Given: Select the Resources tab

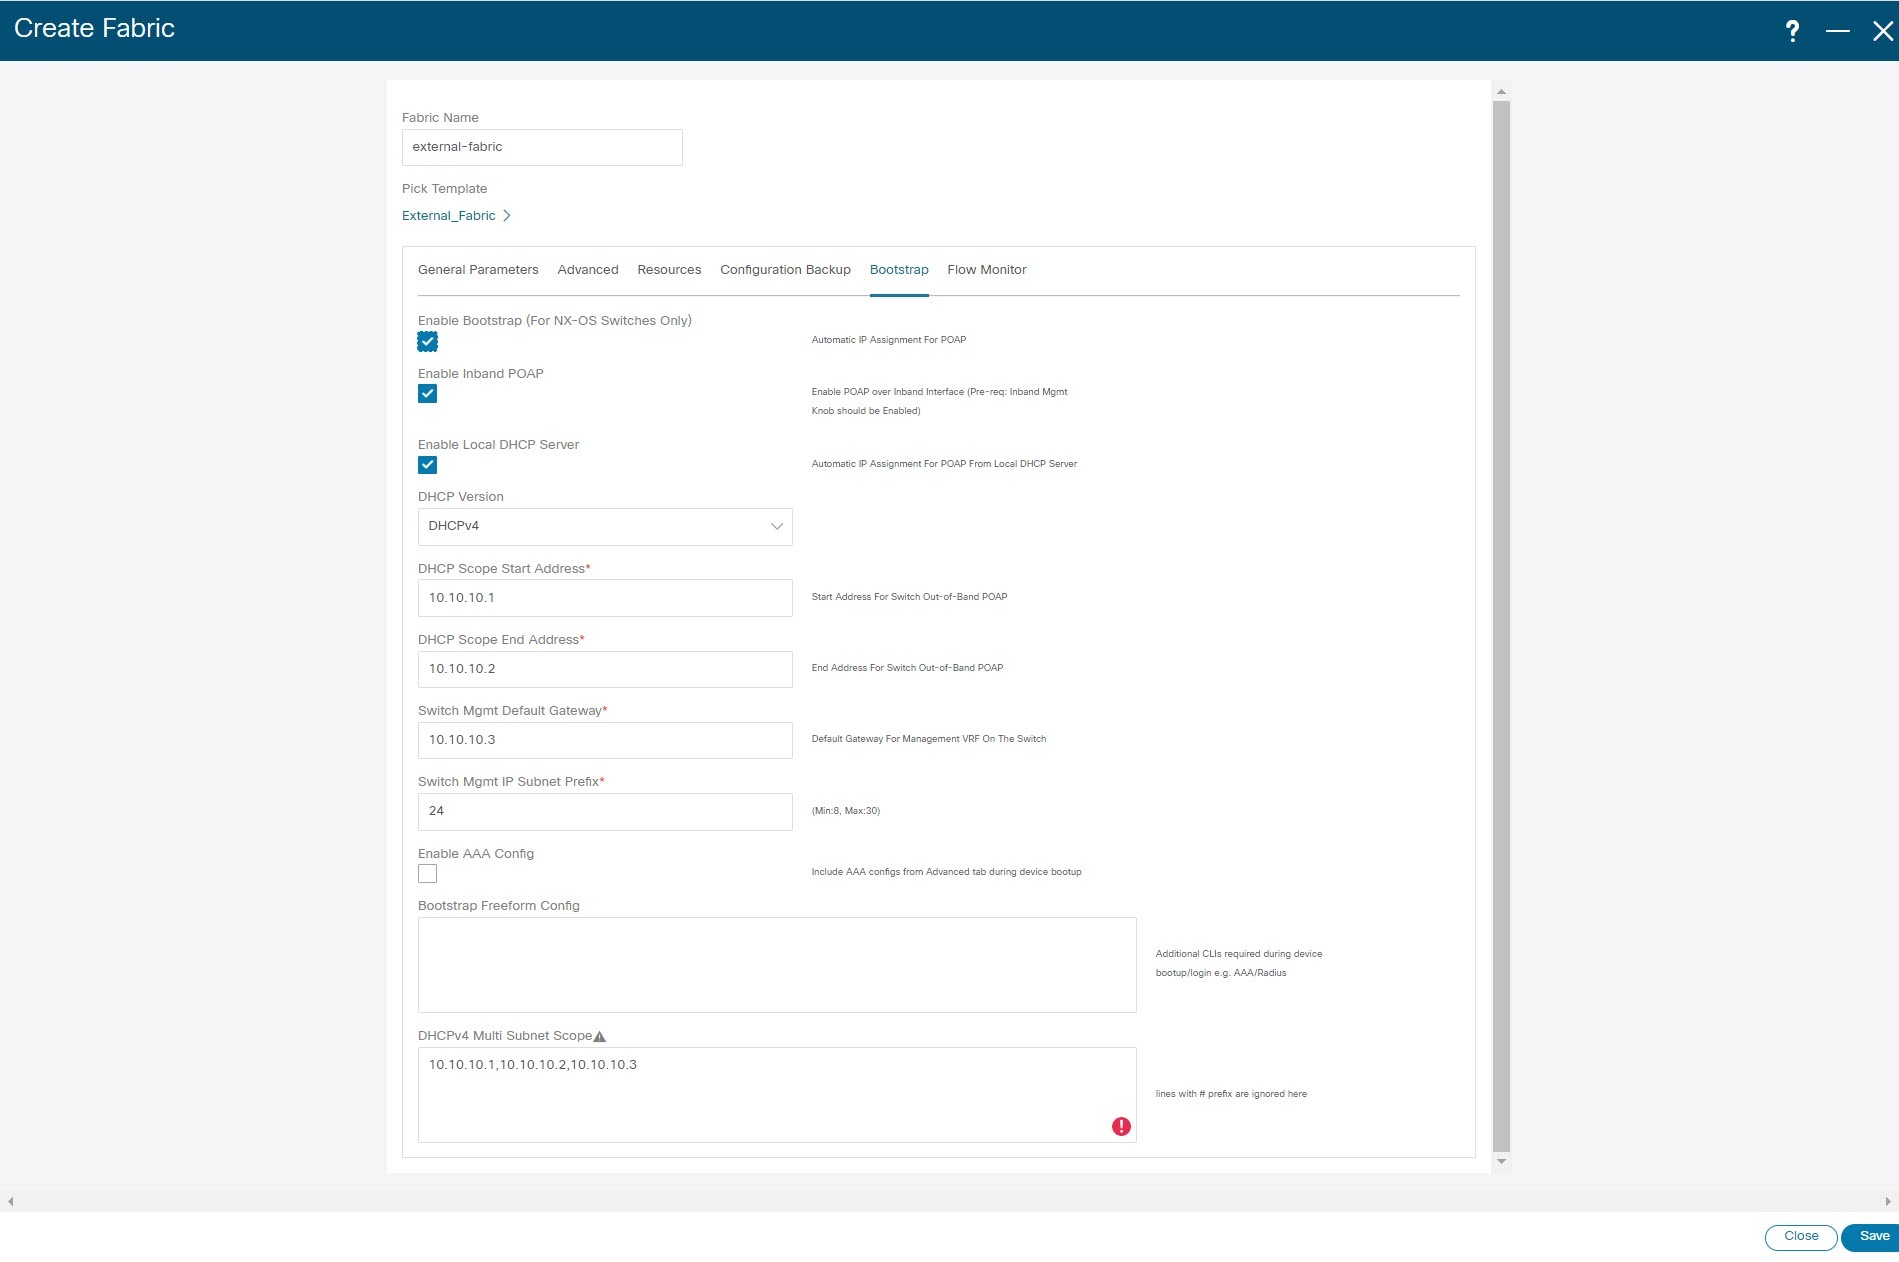Looking at the screenshot, I should click(x=668, y=269).
